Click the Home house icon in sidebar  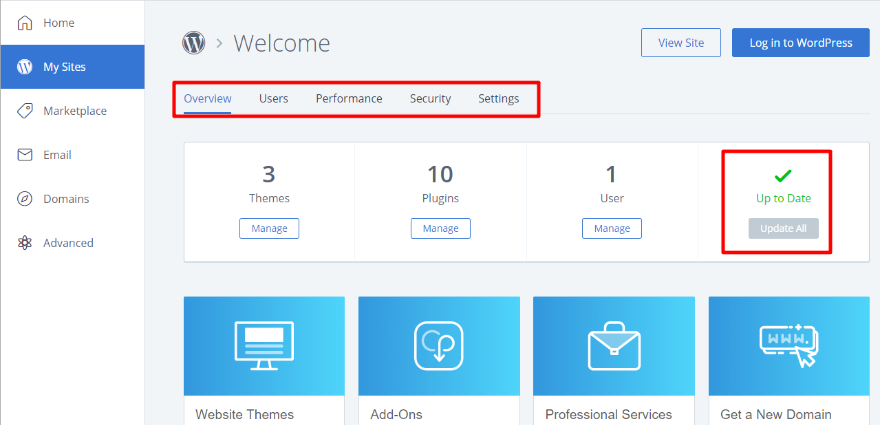point(25,23)
